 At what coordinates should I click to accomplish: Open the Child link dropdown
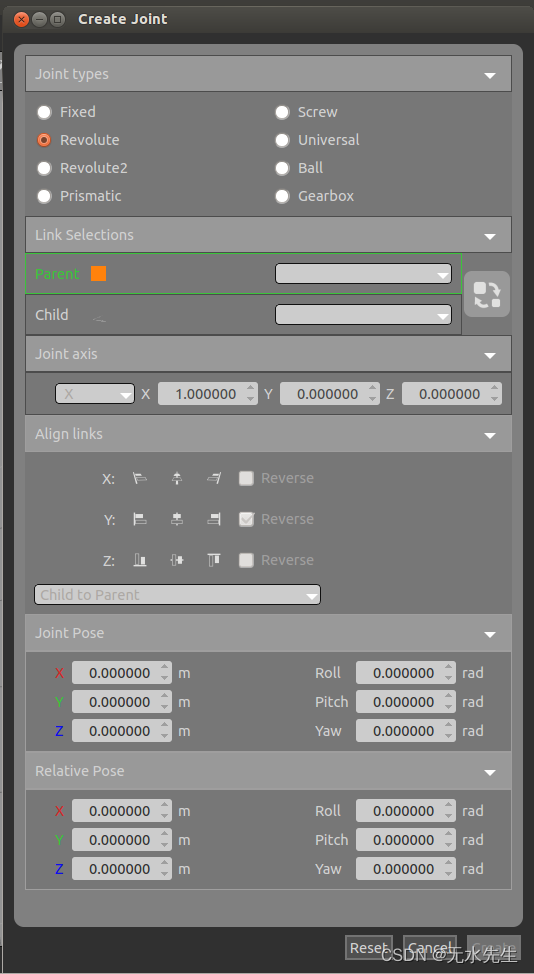(363, 314)
